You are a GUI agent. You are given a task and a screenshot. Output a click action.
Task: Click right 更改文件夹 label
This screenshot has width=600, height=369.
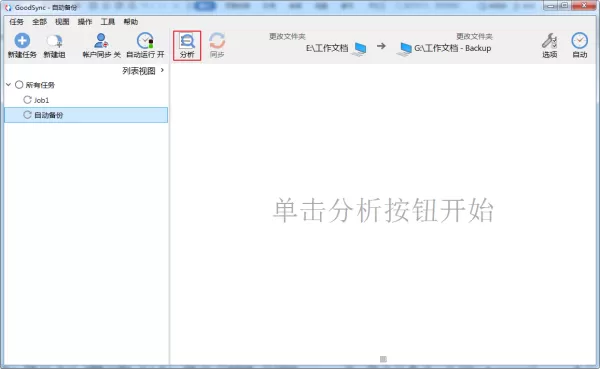pyautogui.click(x=474, y=36)
